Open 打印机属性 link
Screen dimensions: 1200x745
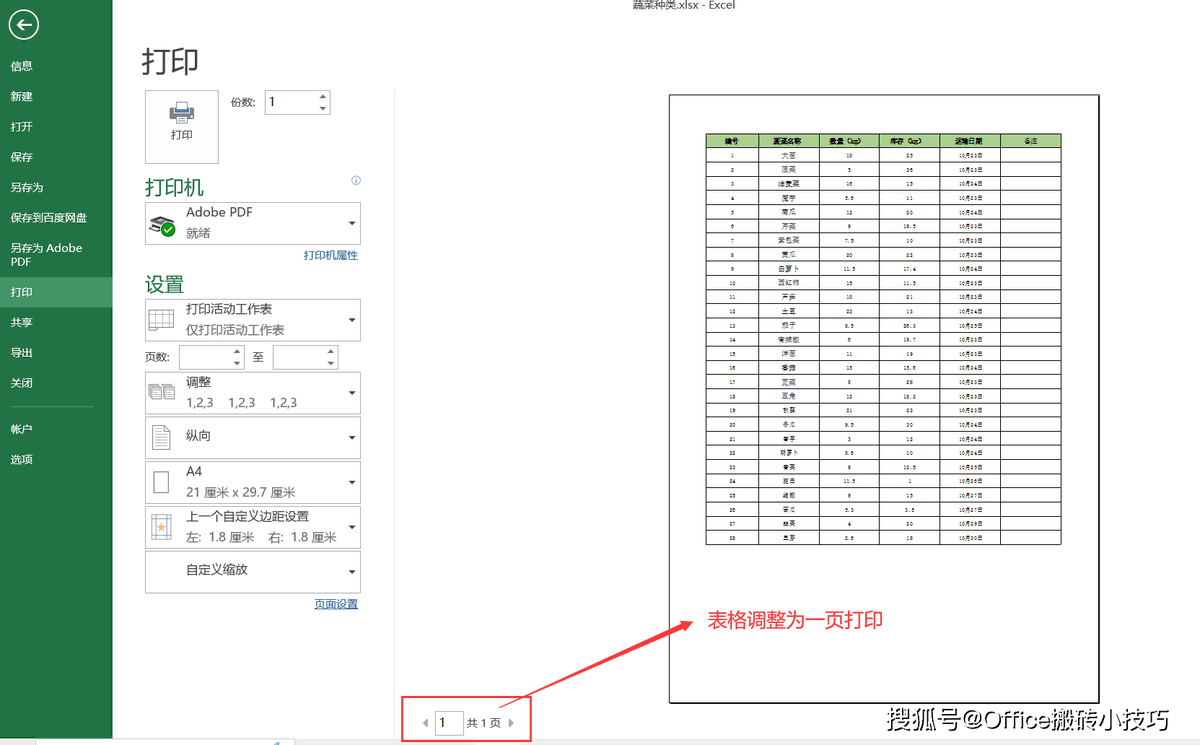[331, 255]
